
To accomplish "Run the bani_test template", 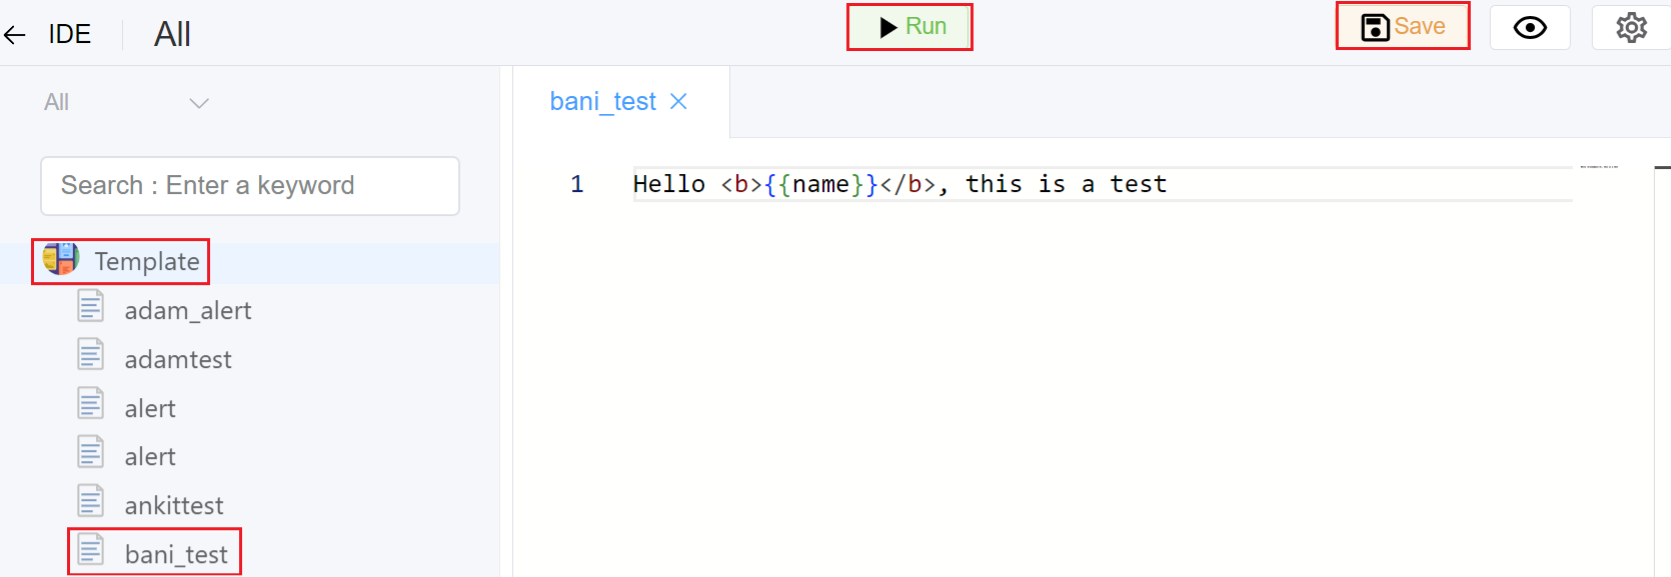I will click(x=910, y=27).
